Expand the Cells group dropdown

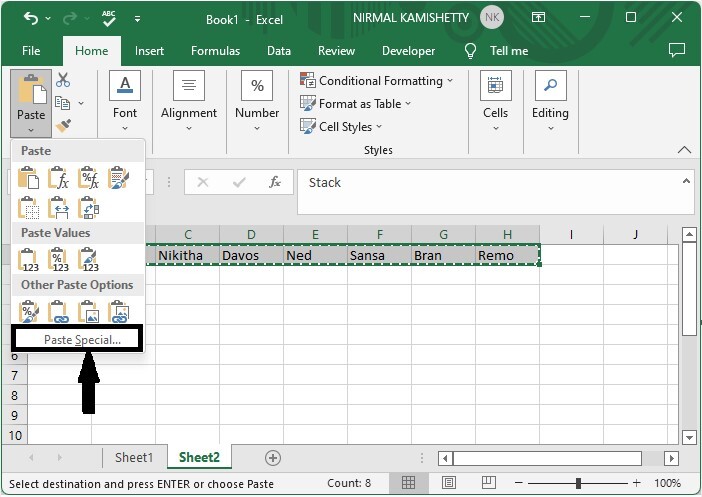(496, 129)
